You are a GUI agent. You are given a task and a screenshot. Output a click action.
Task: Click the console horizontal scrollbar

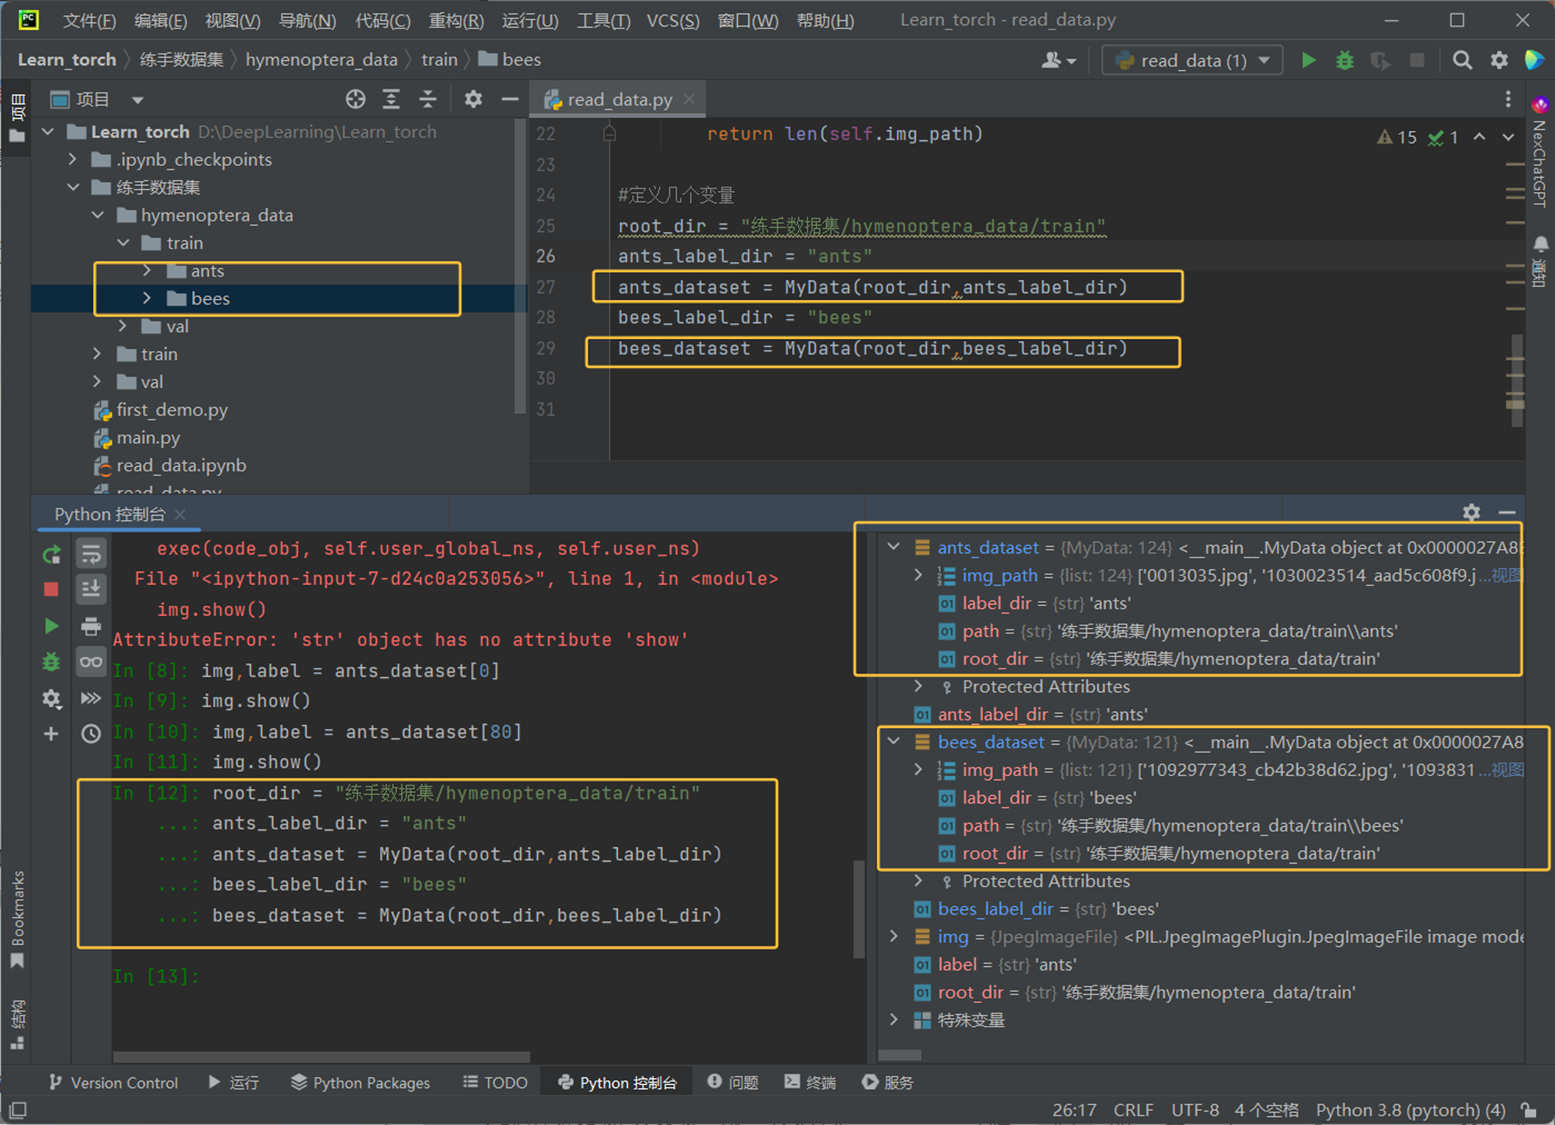tap(320, 1056)
